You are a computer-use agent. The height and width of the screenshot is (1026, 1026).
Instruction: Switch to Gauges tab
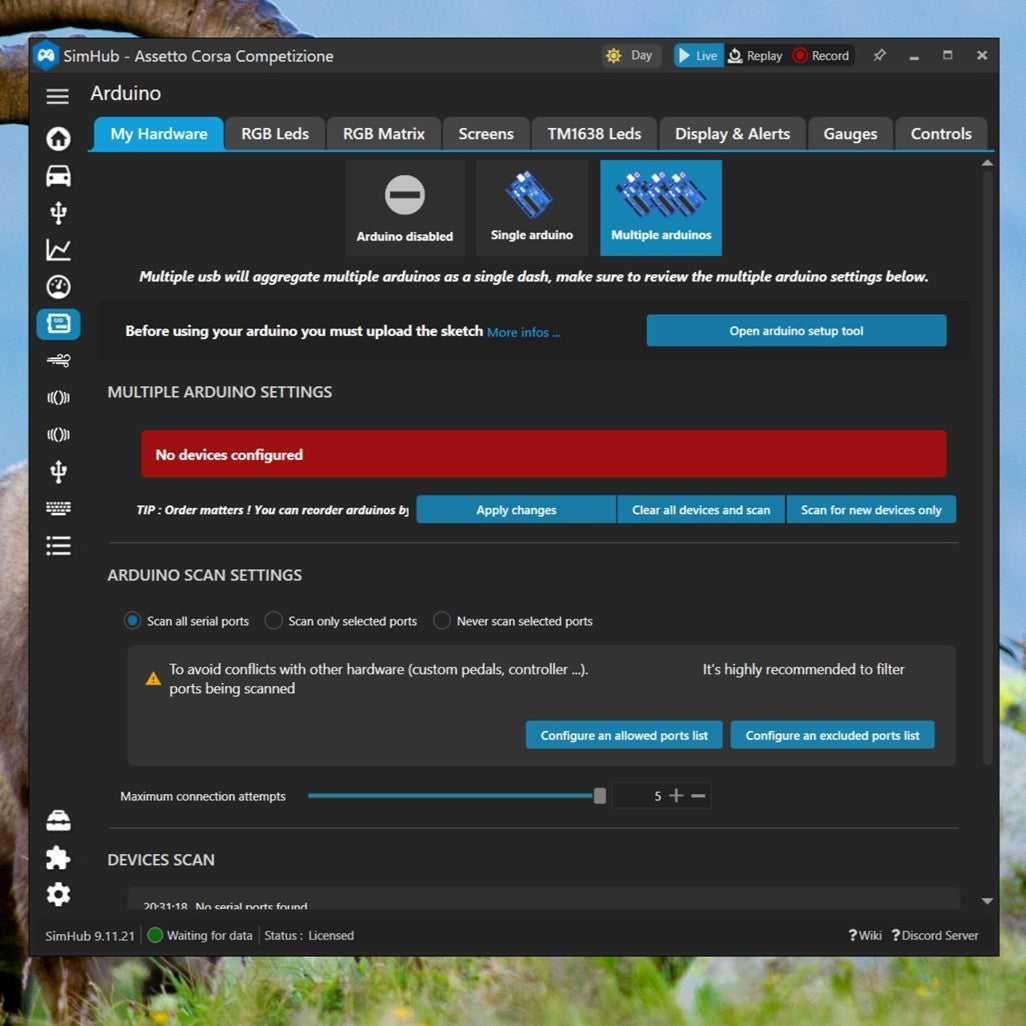[x=850, y=134]
